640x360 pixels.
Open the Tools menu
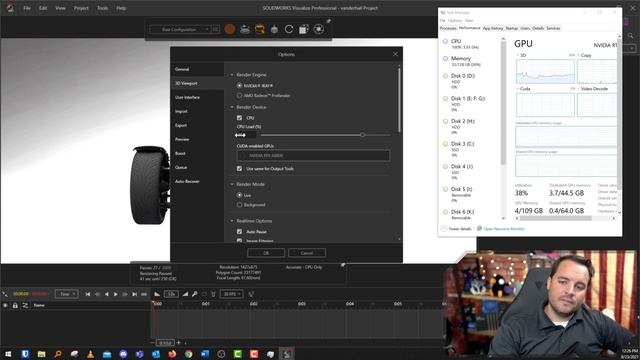tap(102, 8)
